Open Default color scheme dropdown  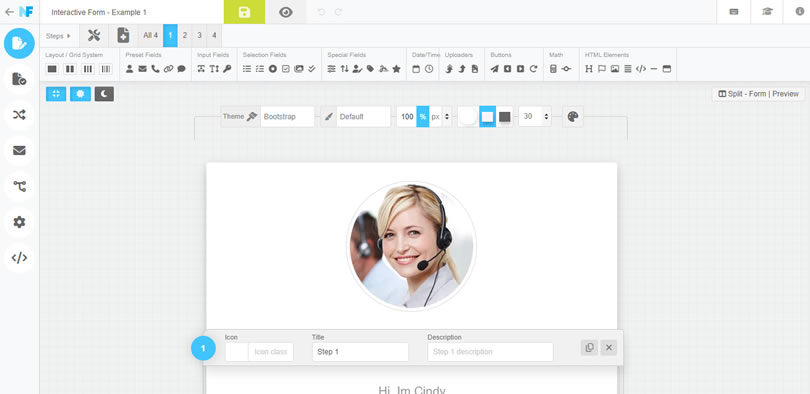point(364,117)
